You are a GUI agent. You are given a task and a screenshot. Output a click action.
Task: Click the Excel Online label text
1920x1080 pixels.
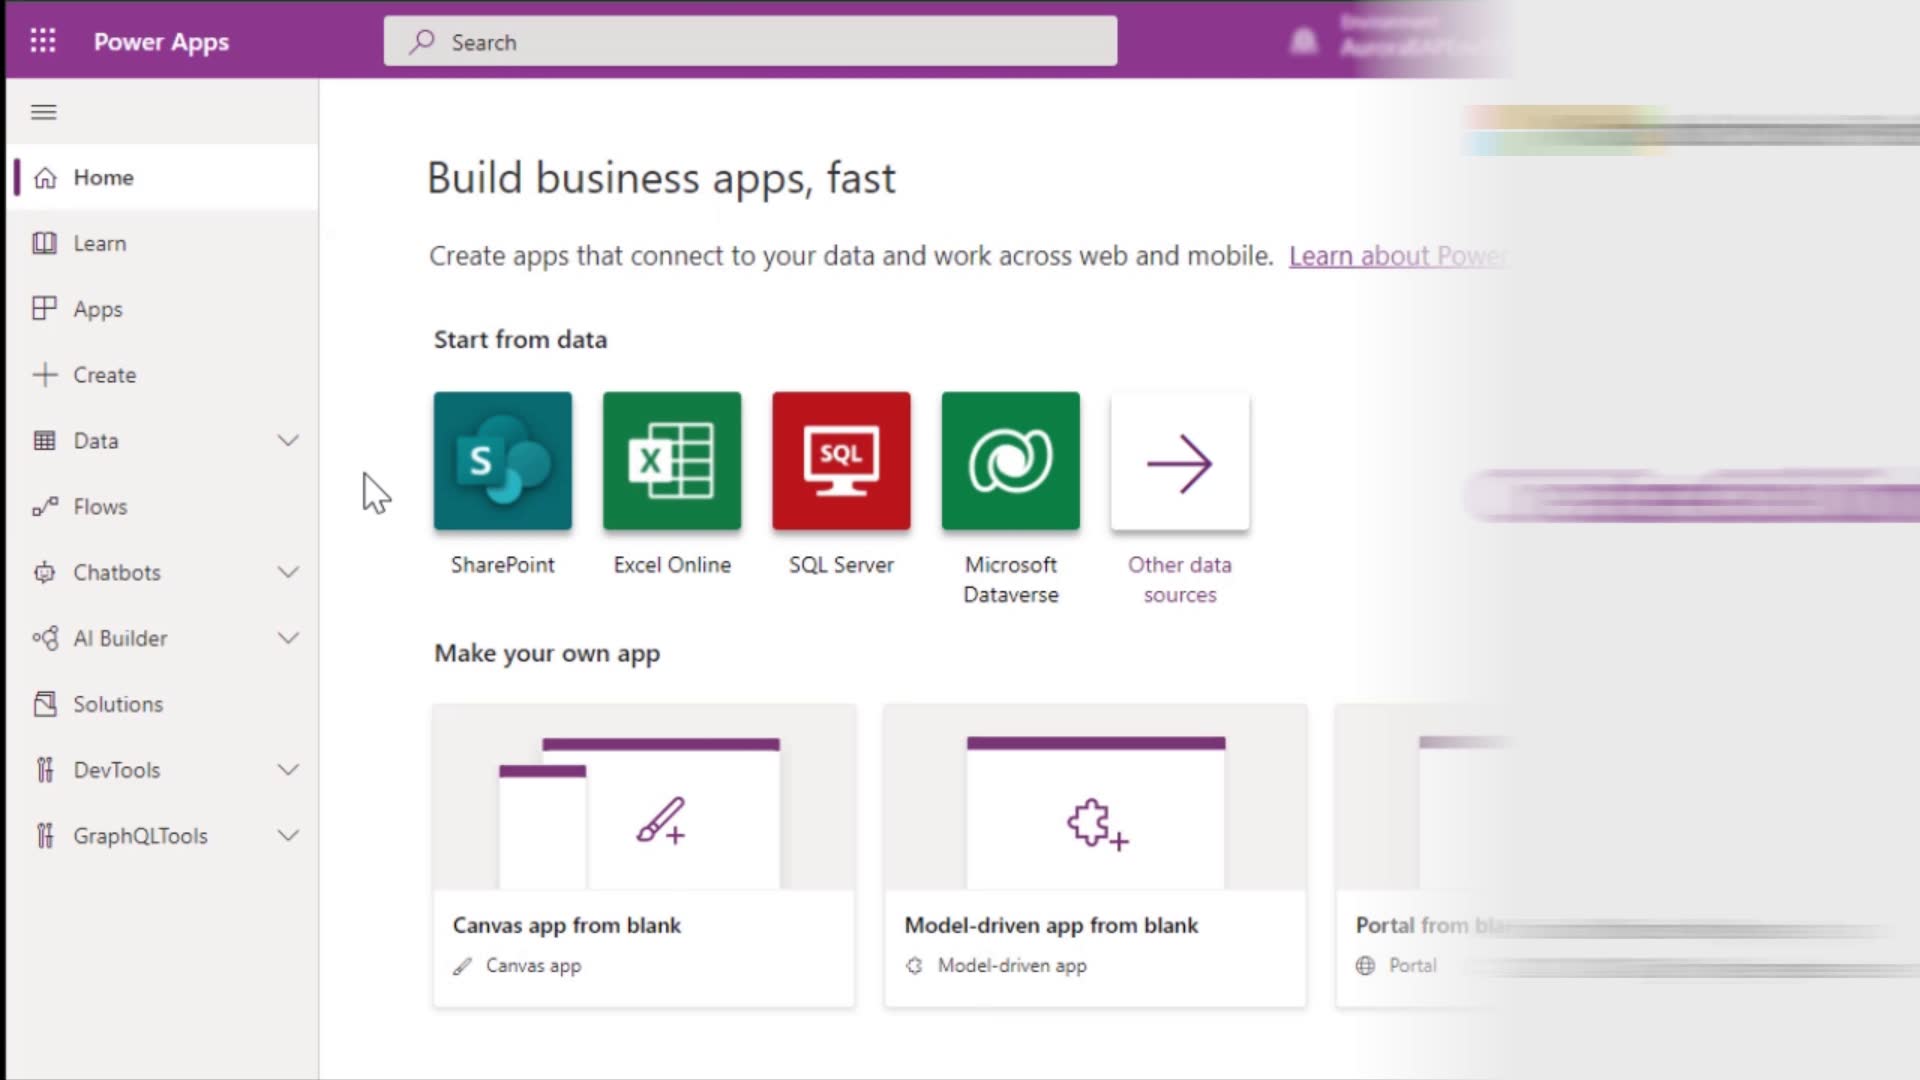tap(672, 565)
